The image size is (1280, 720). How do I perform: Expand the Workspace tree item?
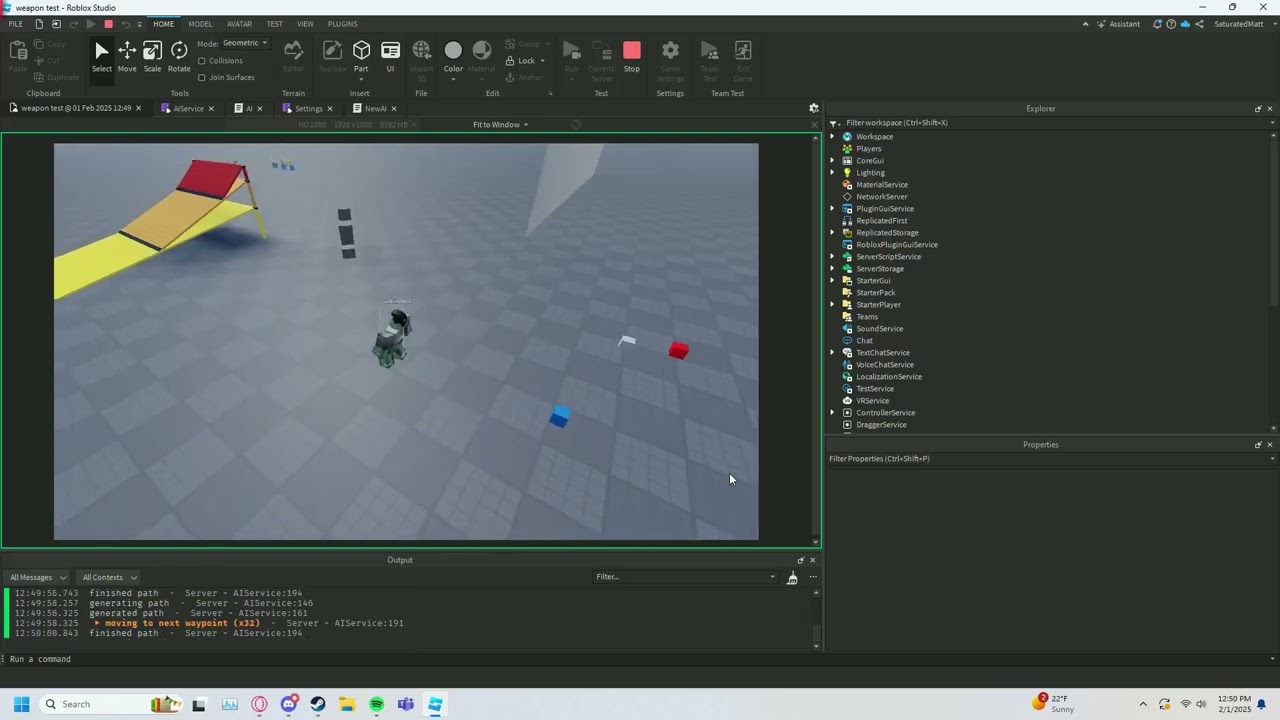(x=833, y=136)
